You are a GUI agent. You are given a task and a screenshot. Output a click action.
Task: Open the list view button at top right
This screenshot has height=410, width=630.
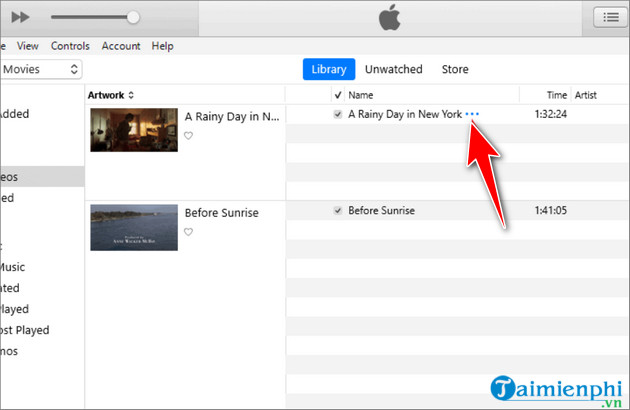[610, 17]
